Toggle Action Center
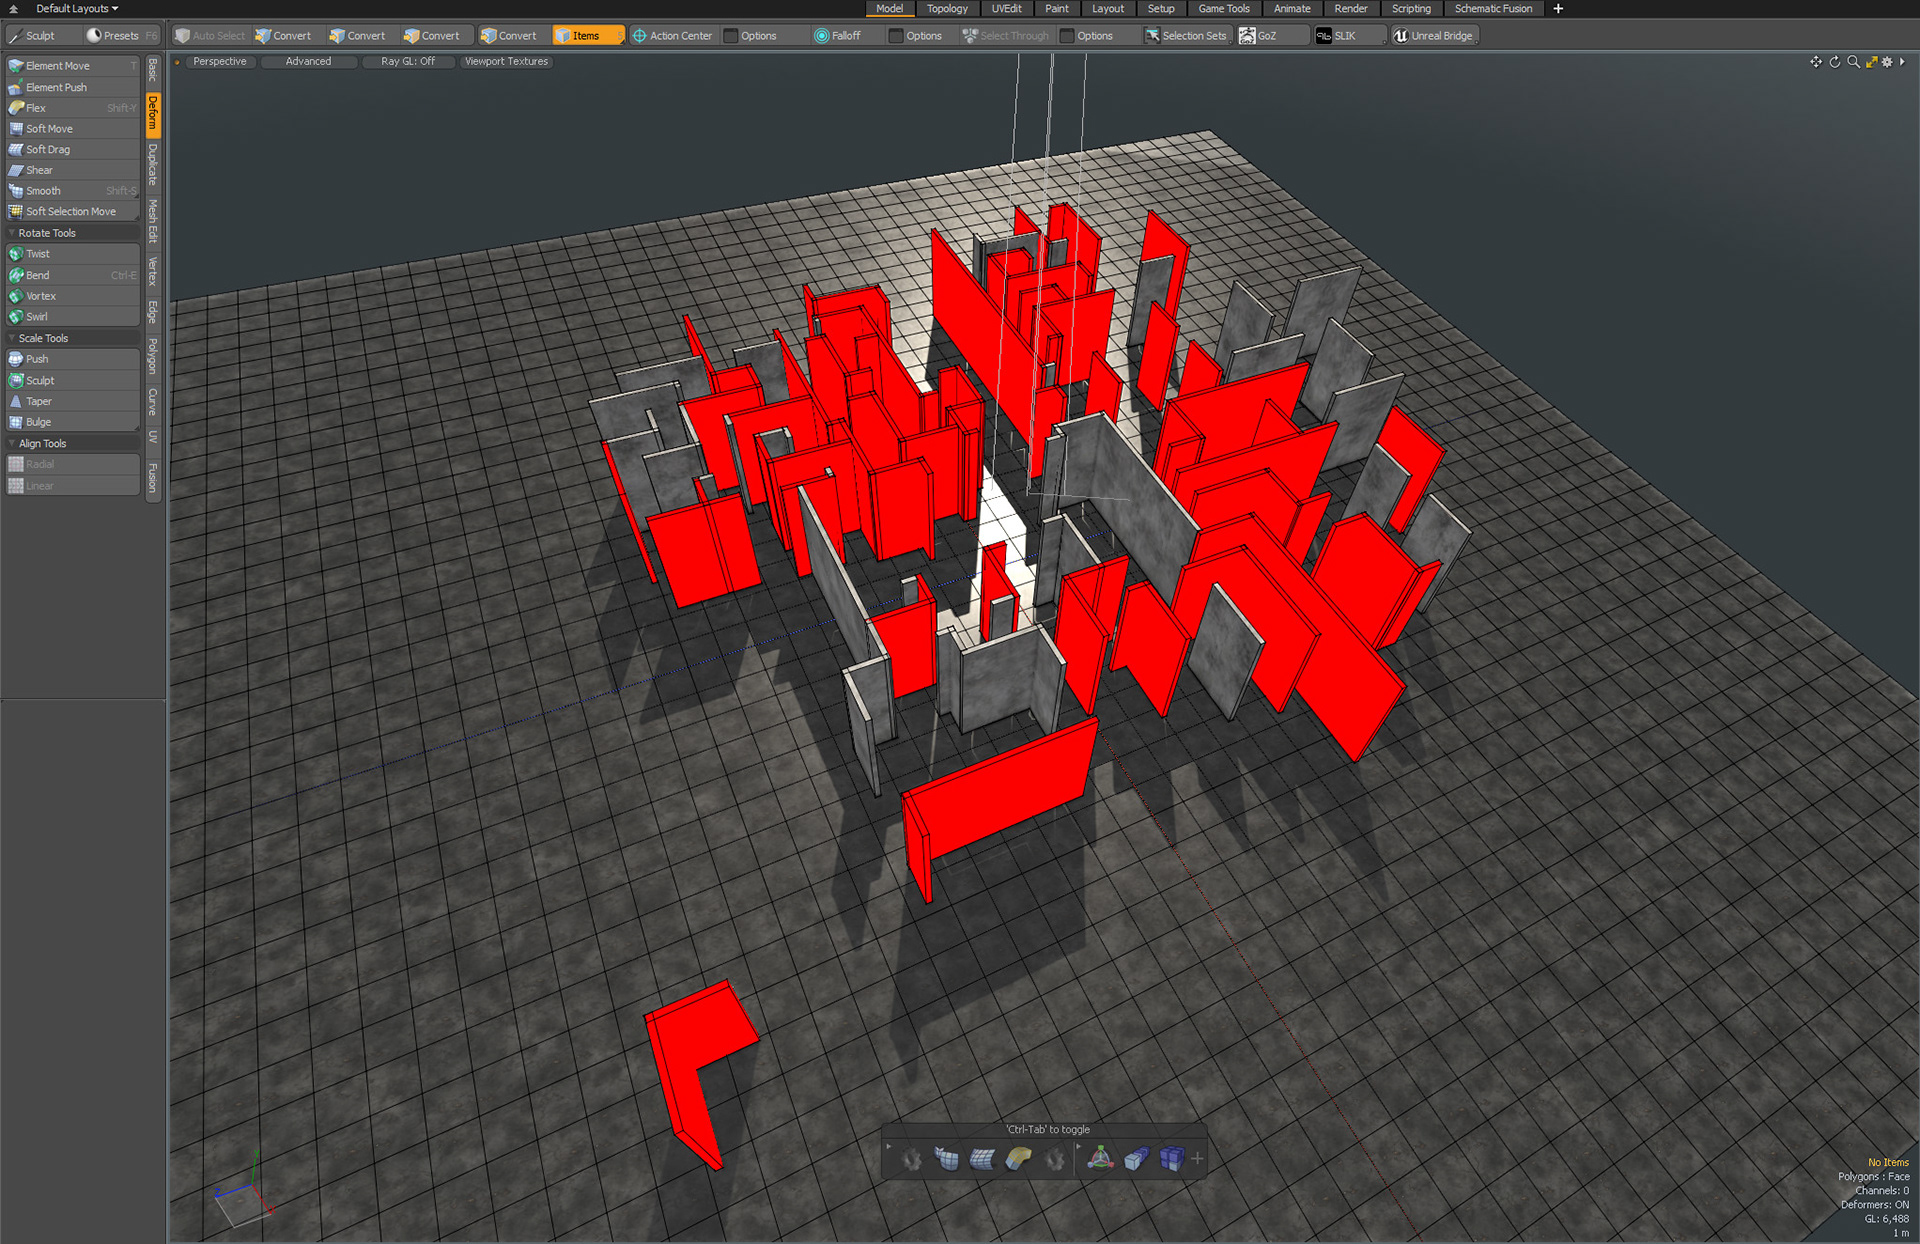This screenshot has height=1244, width=1920. pyautogui.click(x=672, y=36)
